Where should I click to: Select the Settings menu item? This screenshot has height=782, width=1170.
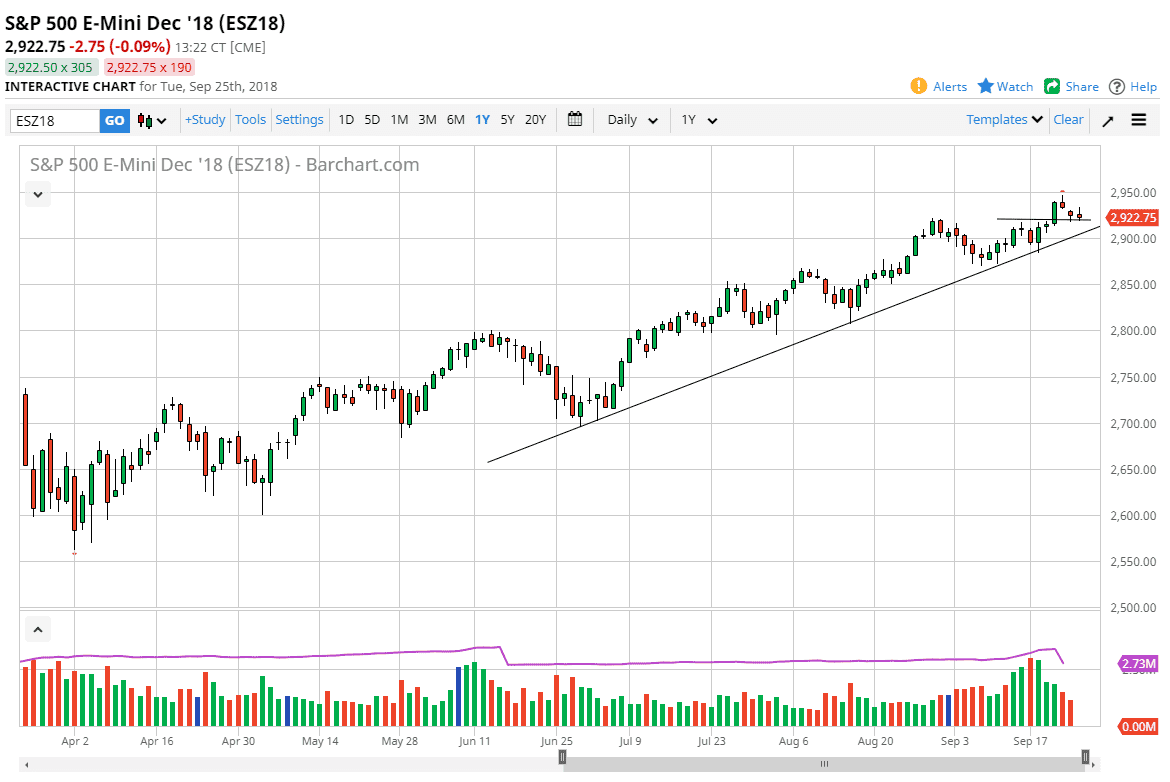click(299, 119)
